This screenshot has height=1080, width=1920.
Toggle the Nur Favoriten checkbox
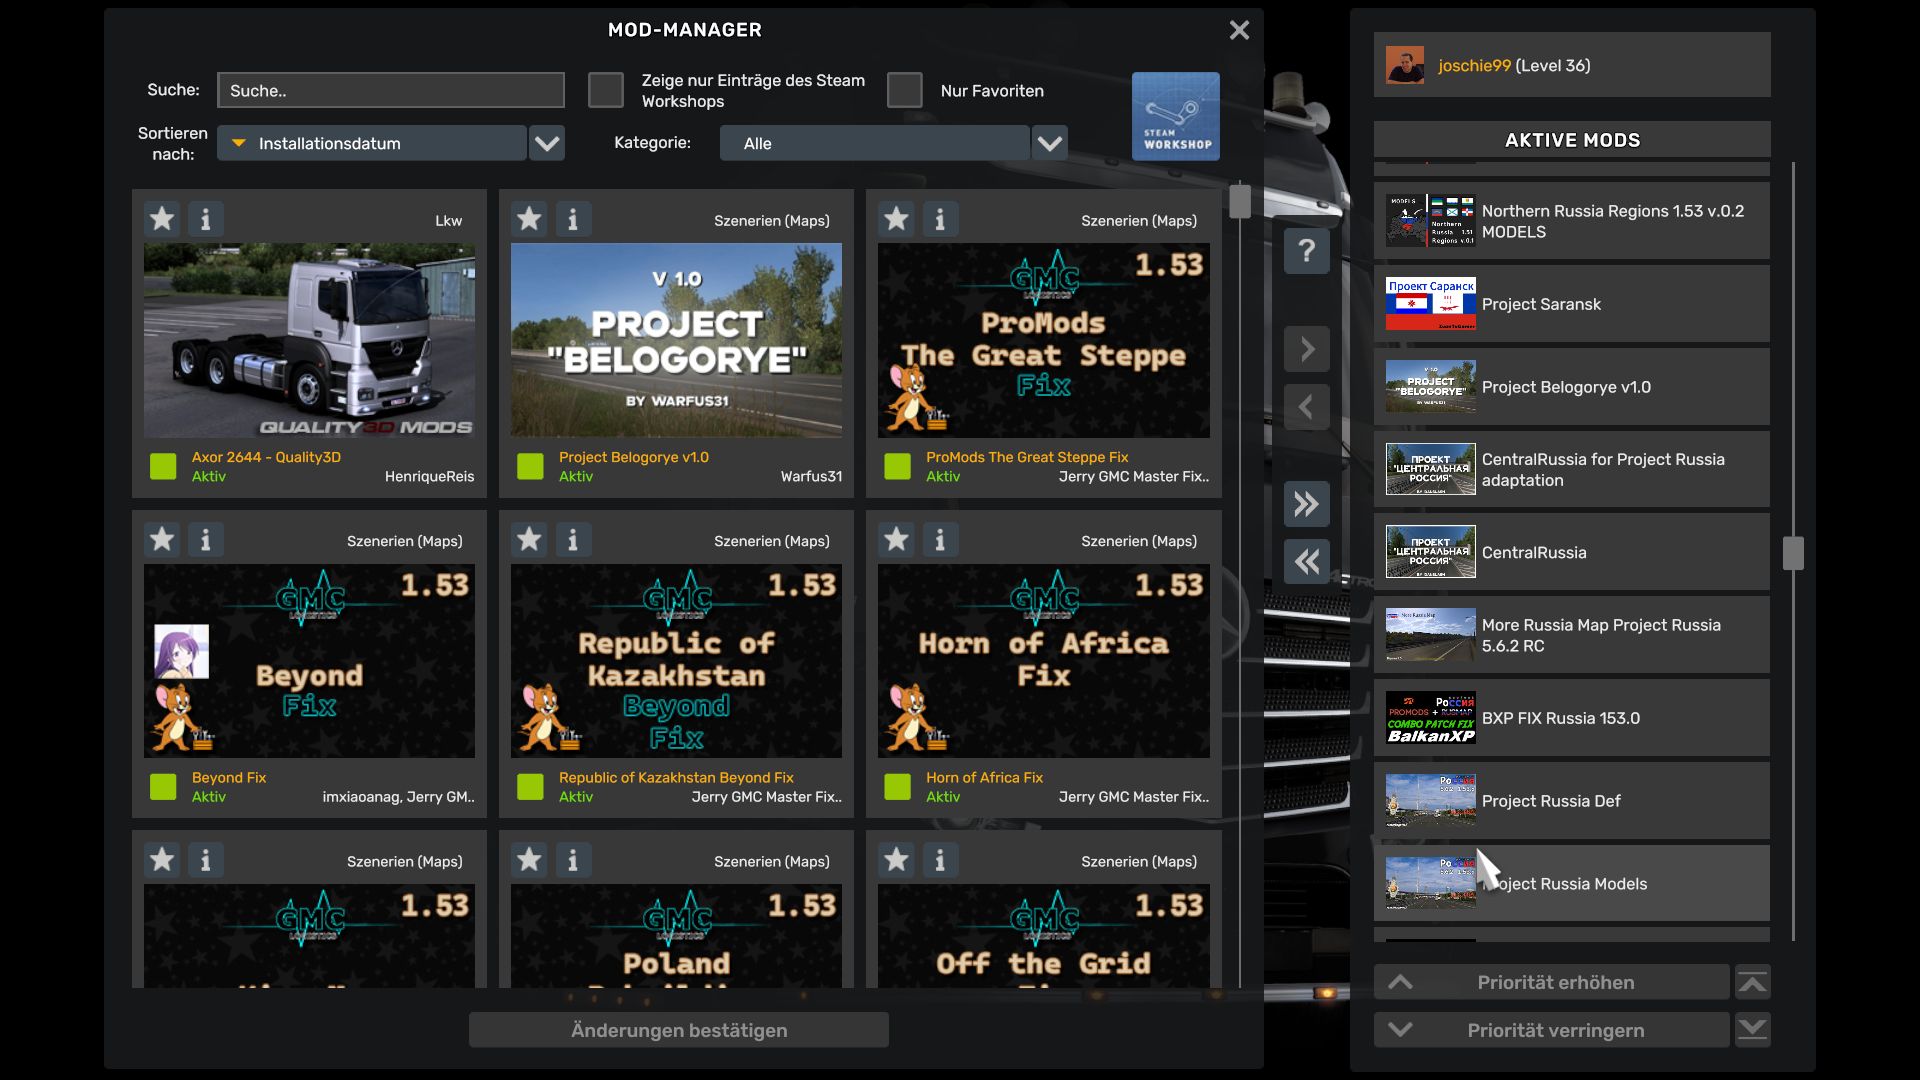click(x=905, y=90)
